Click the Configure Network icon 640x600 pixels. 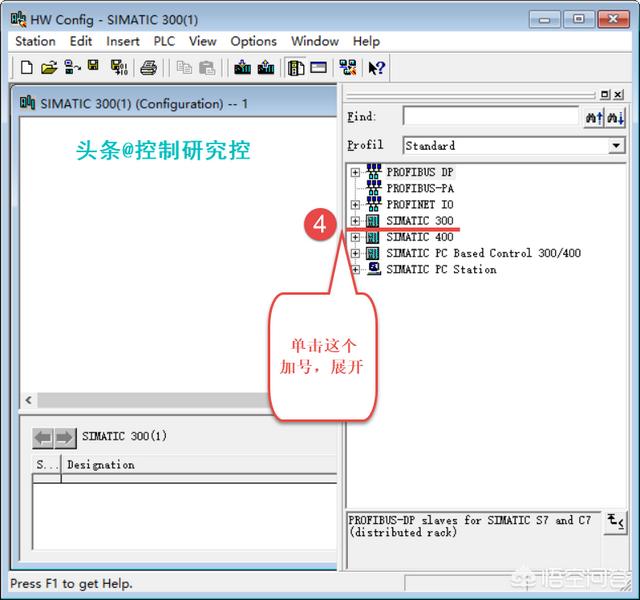coord(348,67)
